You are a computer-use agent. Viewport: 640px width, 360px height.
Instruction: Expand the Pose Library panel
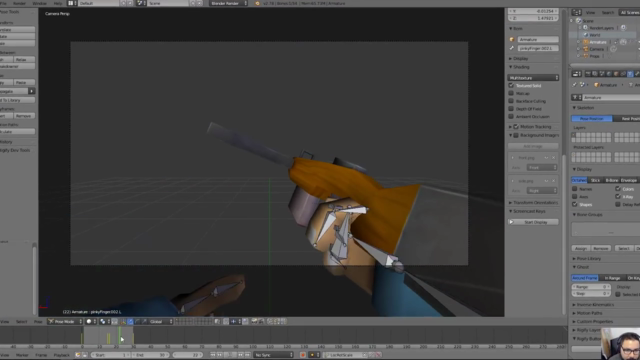(589, 259)
